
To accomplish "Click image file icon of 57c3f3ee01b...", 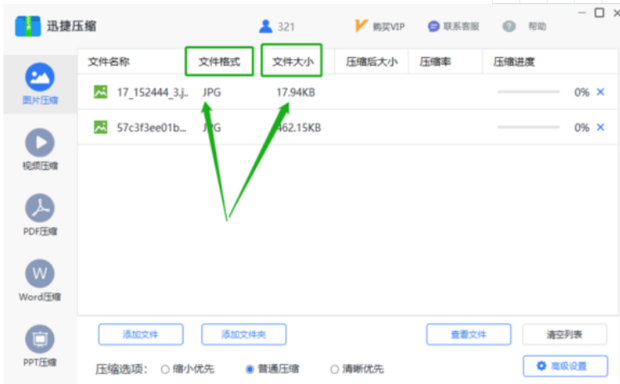I will (100, 127).
